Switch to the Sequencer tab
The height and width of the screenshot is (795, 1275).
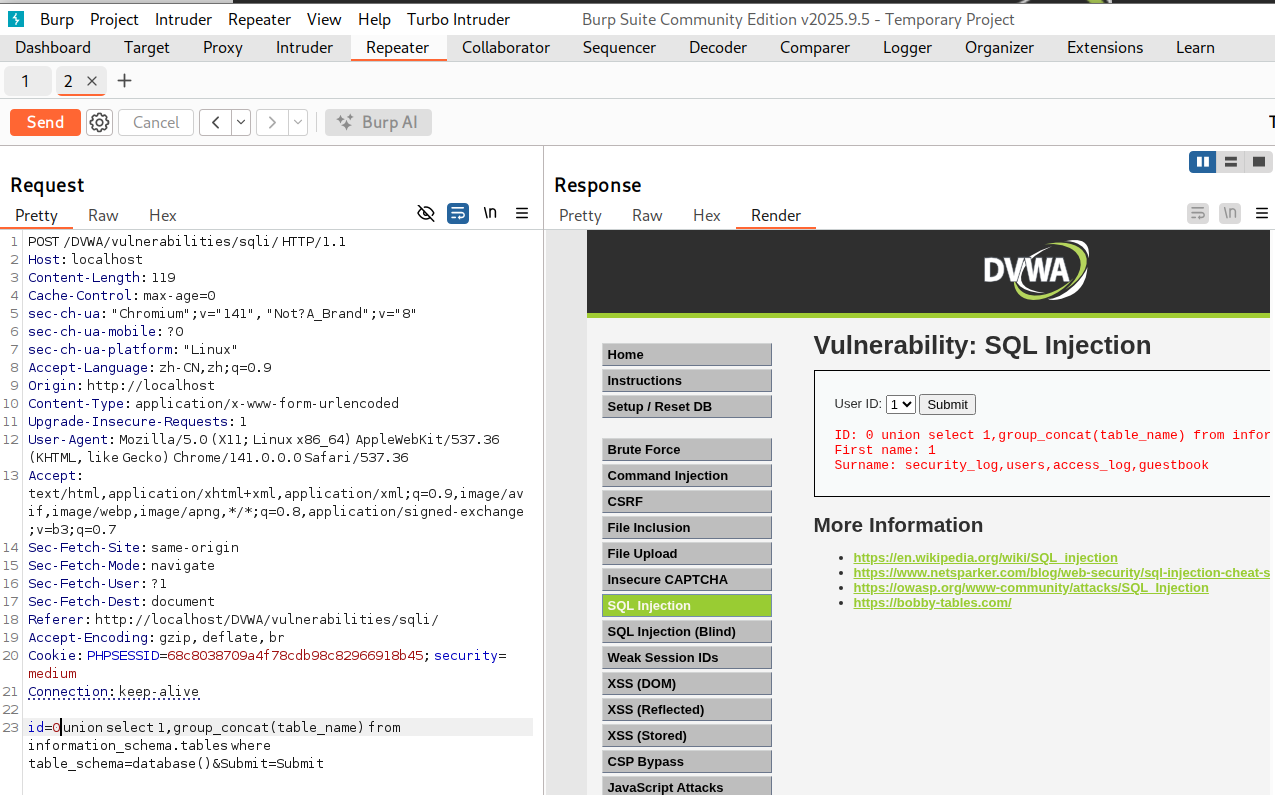619,47
